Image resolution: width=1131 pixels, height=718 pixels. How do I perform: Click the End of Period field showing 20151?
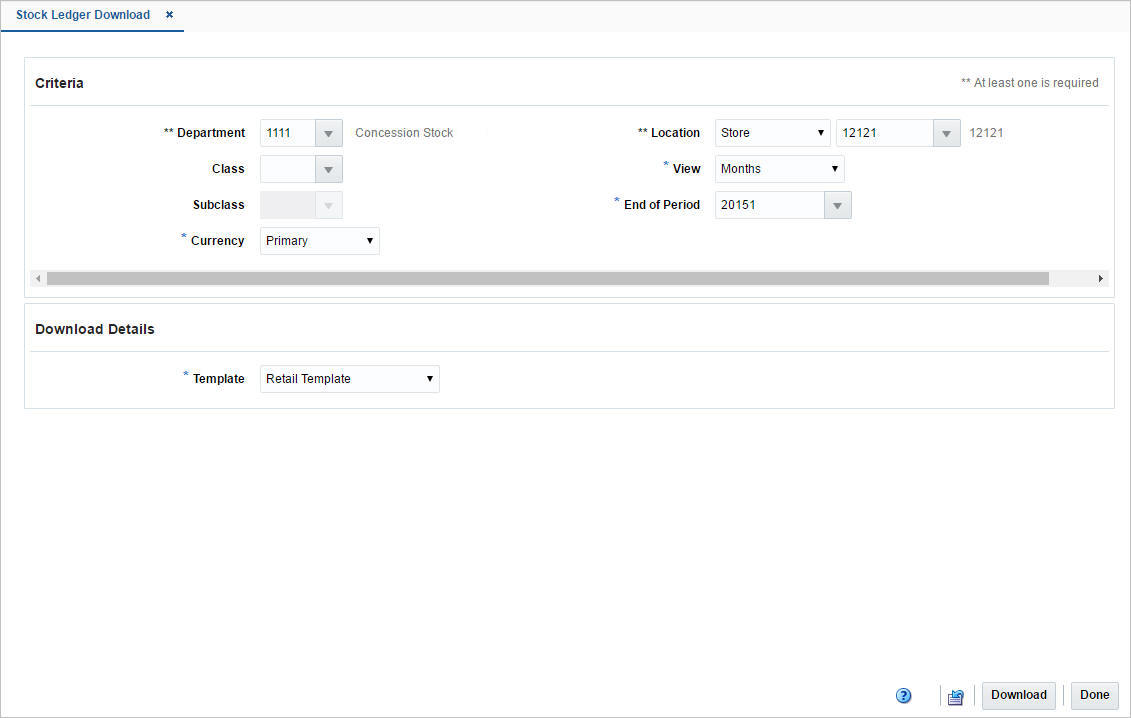768,204
